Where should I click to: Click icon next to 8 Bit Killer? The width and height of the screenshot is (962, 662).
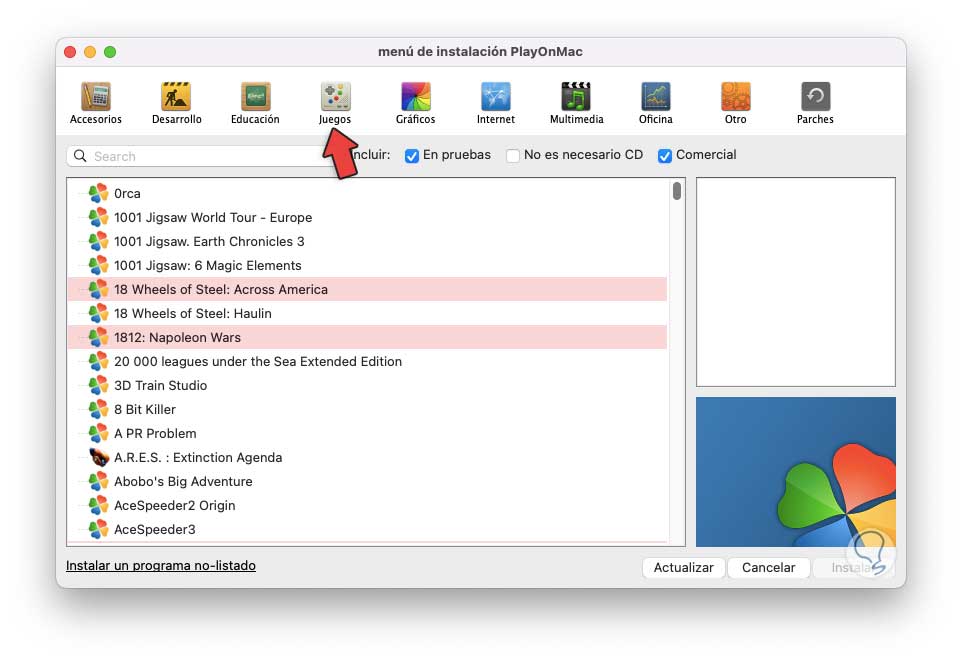[98, 409]
